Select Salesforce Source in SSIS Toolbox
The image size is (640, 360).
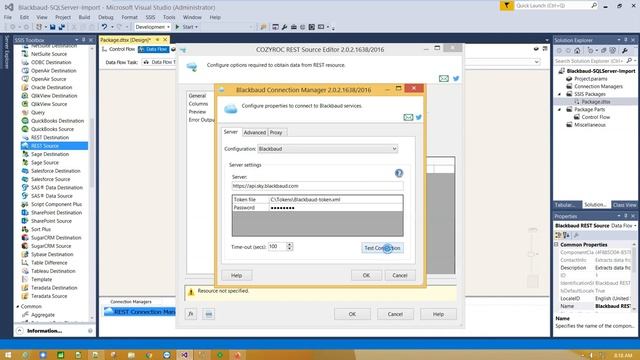(51, 179)
